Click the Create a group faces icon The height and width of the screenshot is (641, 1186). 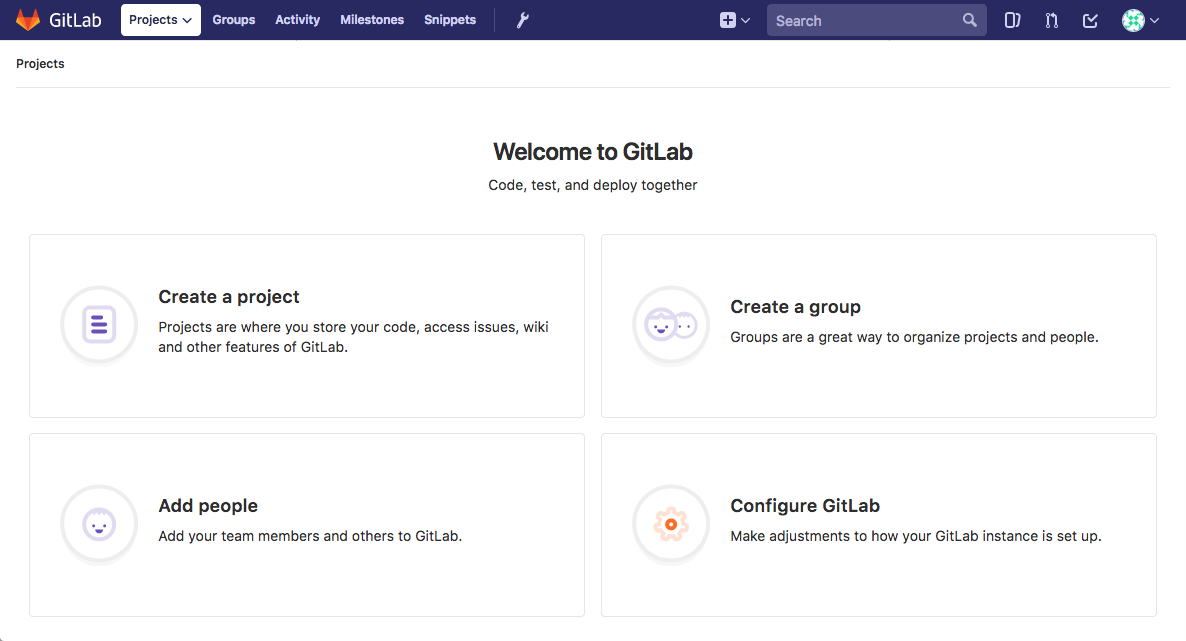[671, 325]
